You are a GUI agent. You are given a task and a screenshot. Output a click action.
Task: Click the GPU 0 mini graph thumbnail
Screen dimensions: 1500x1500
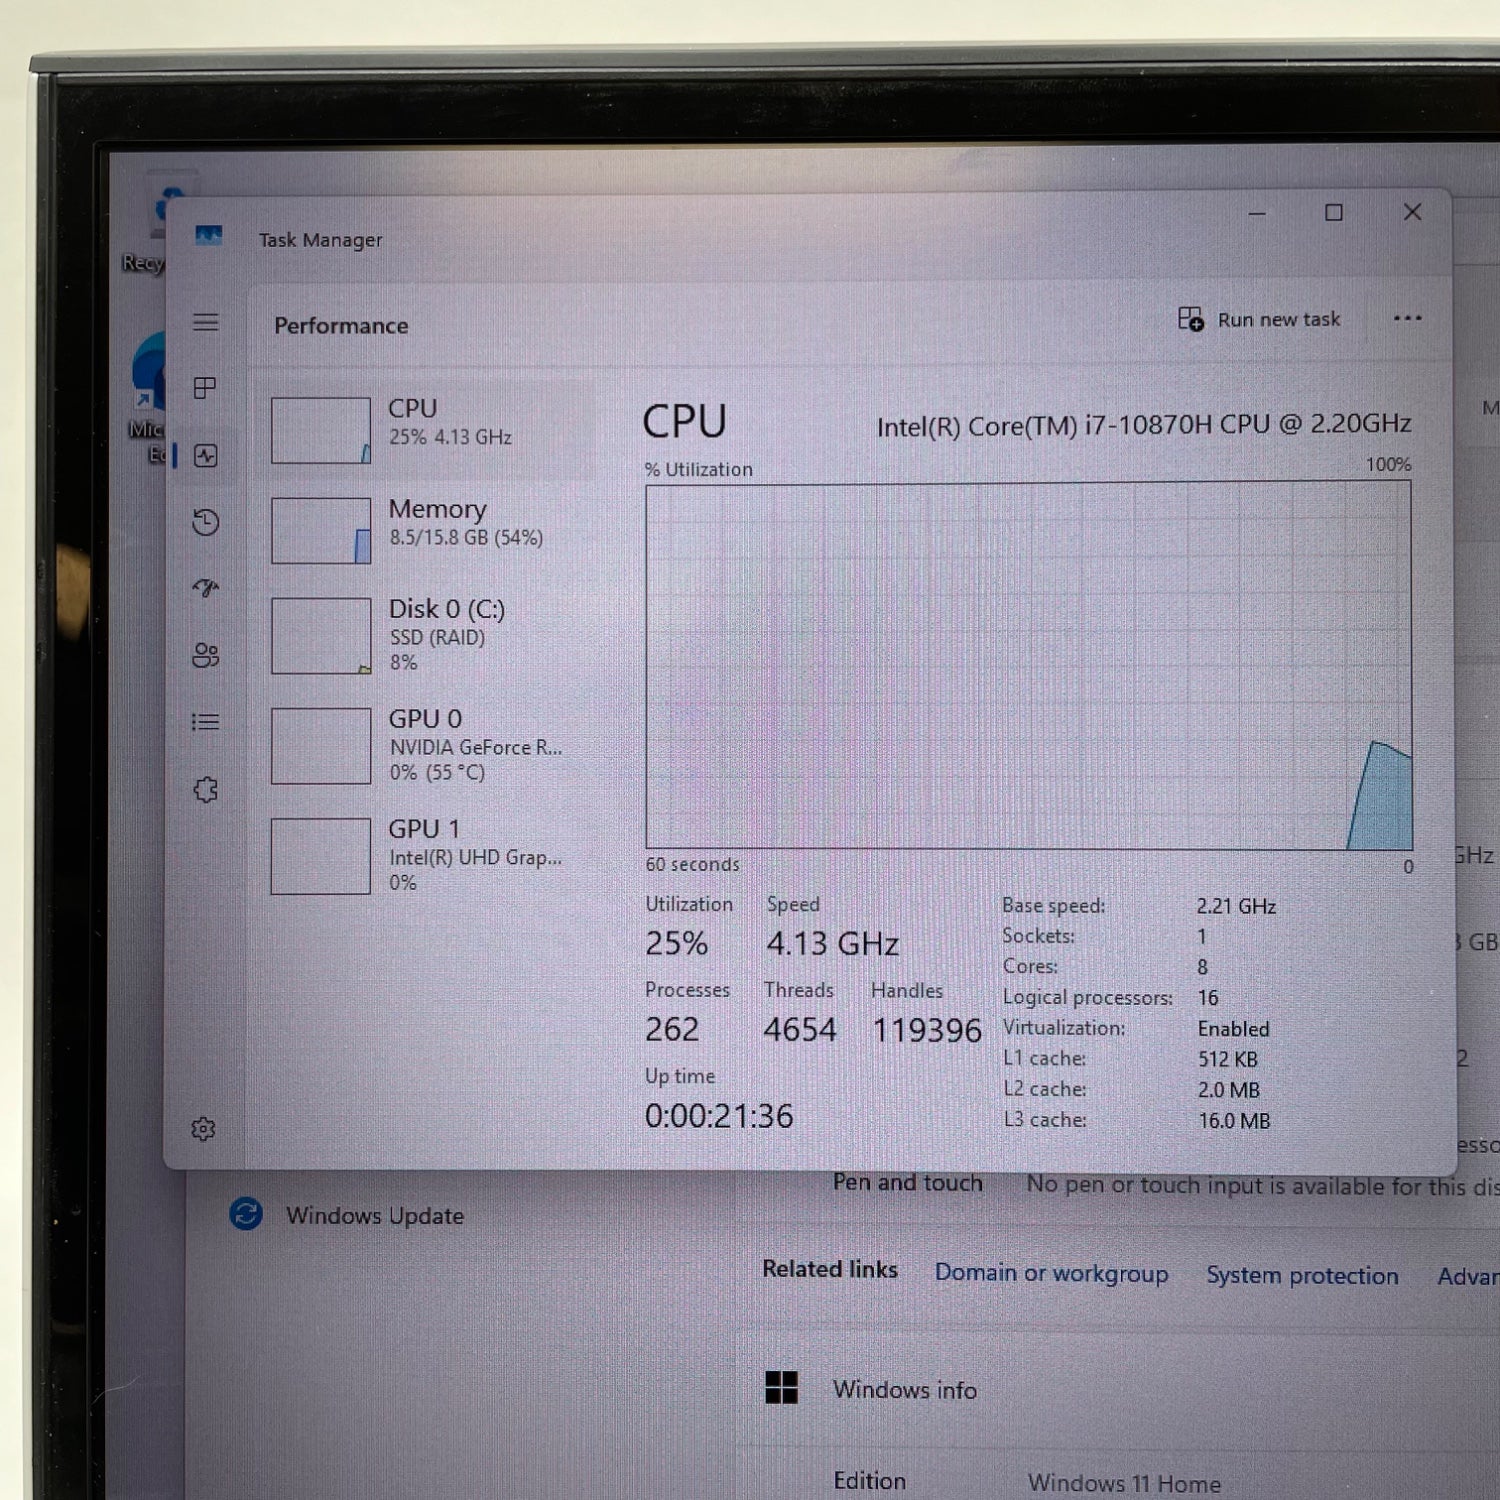tap(321, 746)
